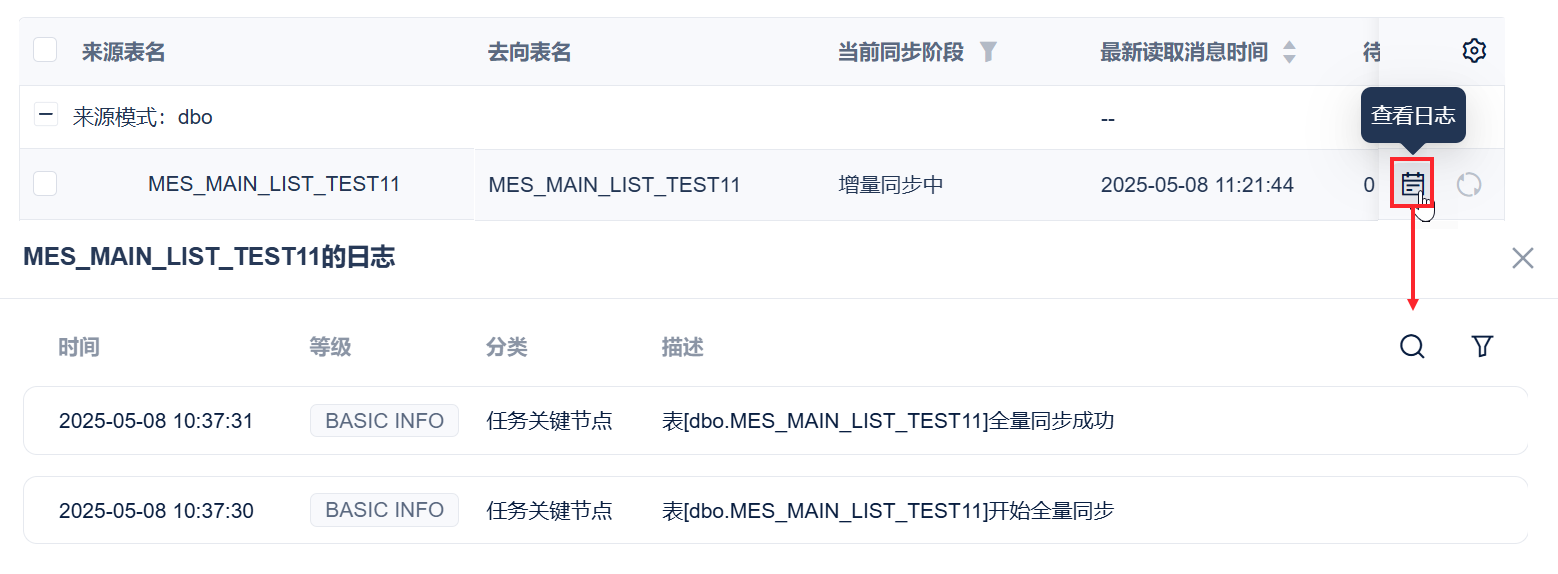The image size is (1558, 574).
Task: Click the resync icon in the table row
Action: [x=1468, y=184]
